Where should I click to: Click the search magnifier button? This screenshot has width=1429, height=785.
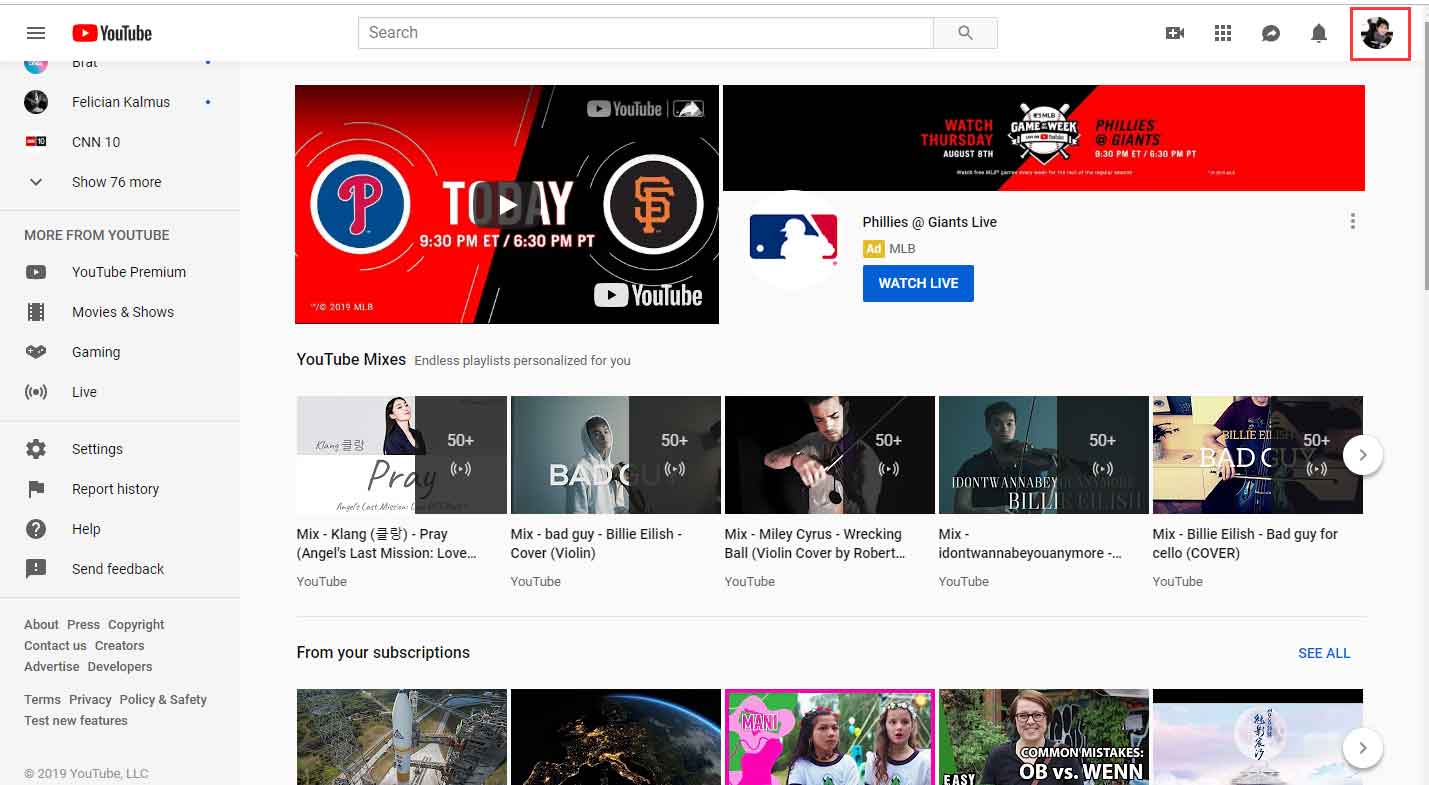pos(965,33)
